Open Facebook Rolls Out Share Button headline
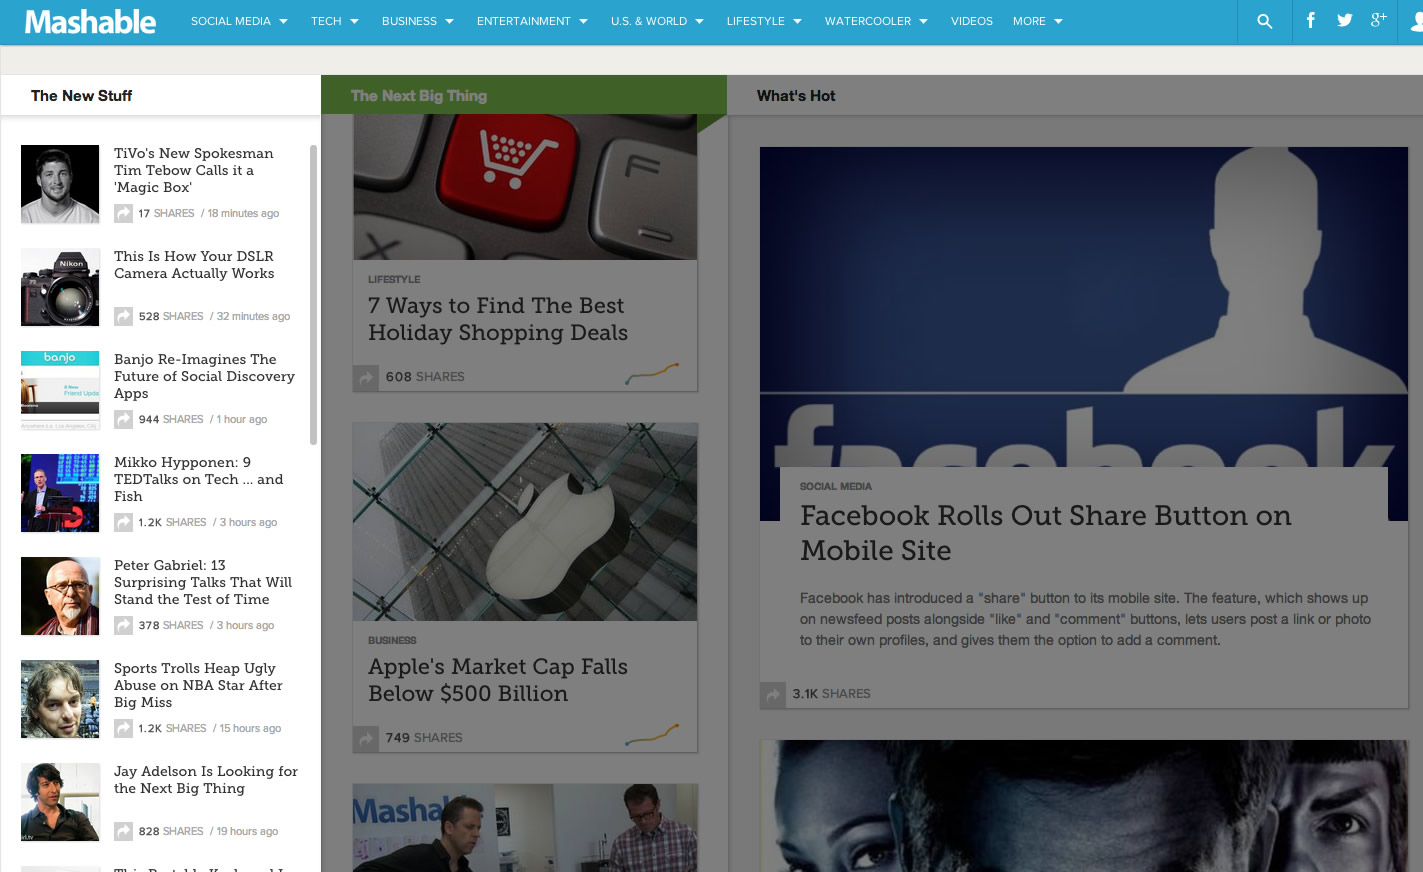1423x872 pixels. pos(1046,533)
